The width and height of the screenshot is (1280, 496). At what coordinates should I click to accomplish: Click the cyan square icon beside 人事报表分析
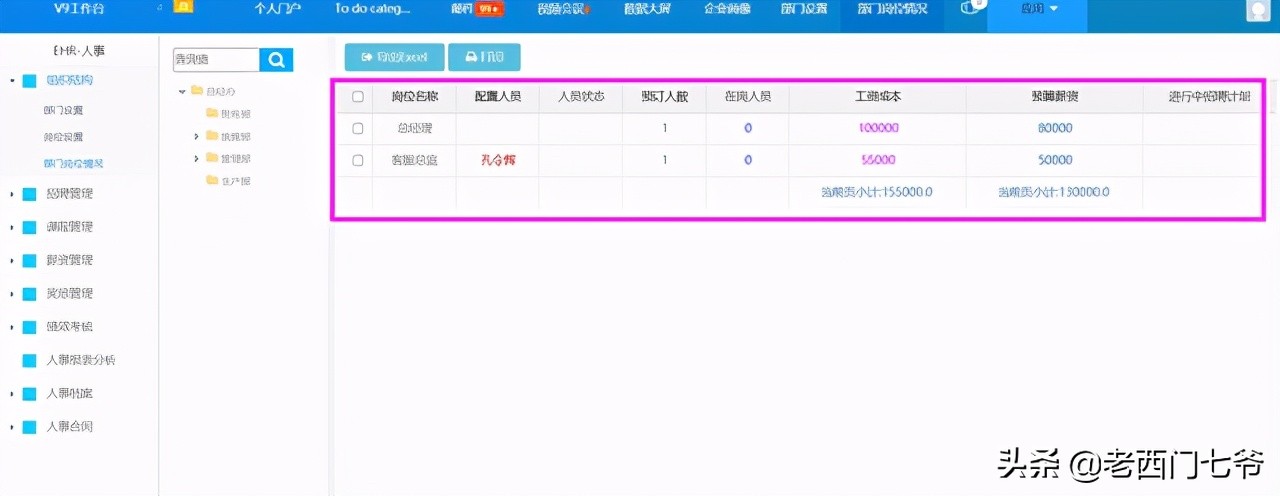tap(29, 360)
